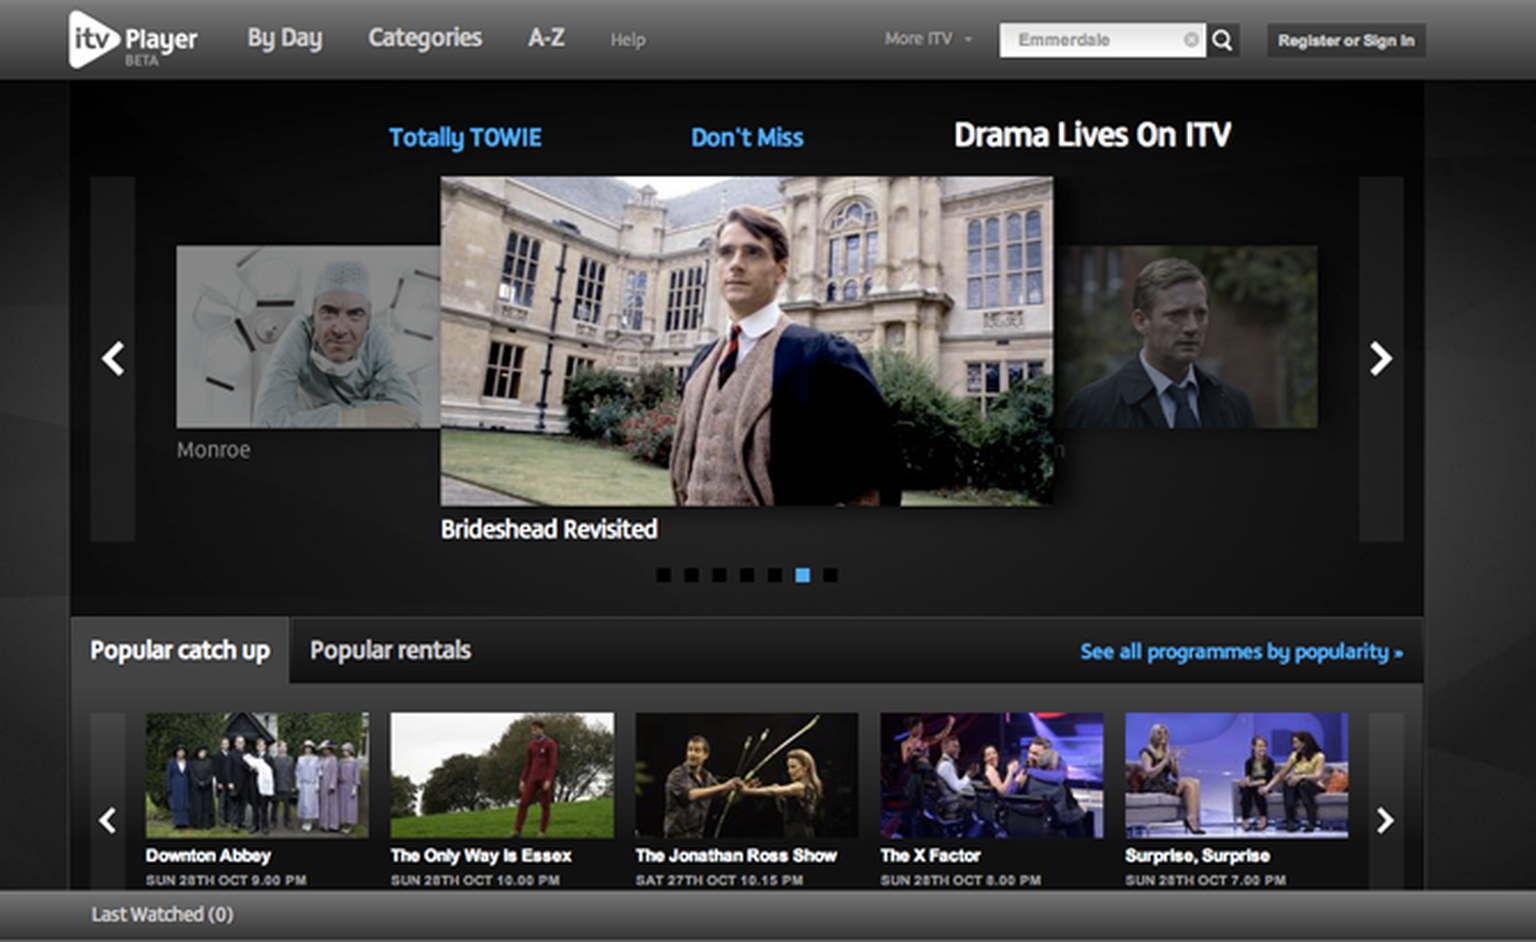Show next hero carousel slide
Screen dimensions: 1536x942
pos(1381,359)
